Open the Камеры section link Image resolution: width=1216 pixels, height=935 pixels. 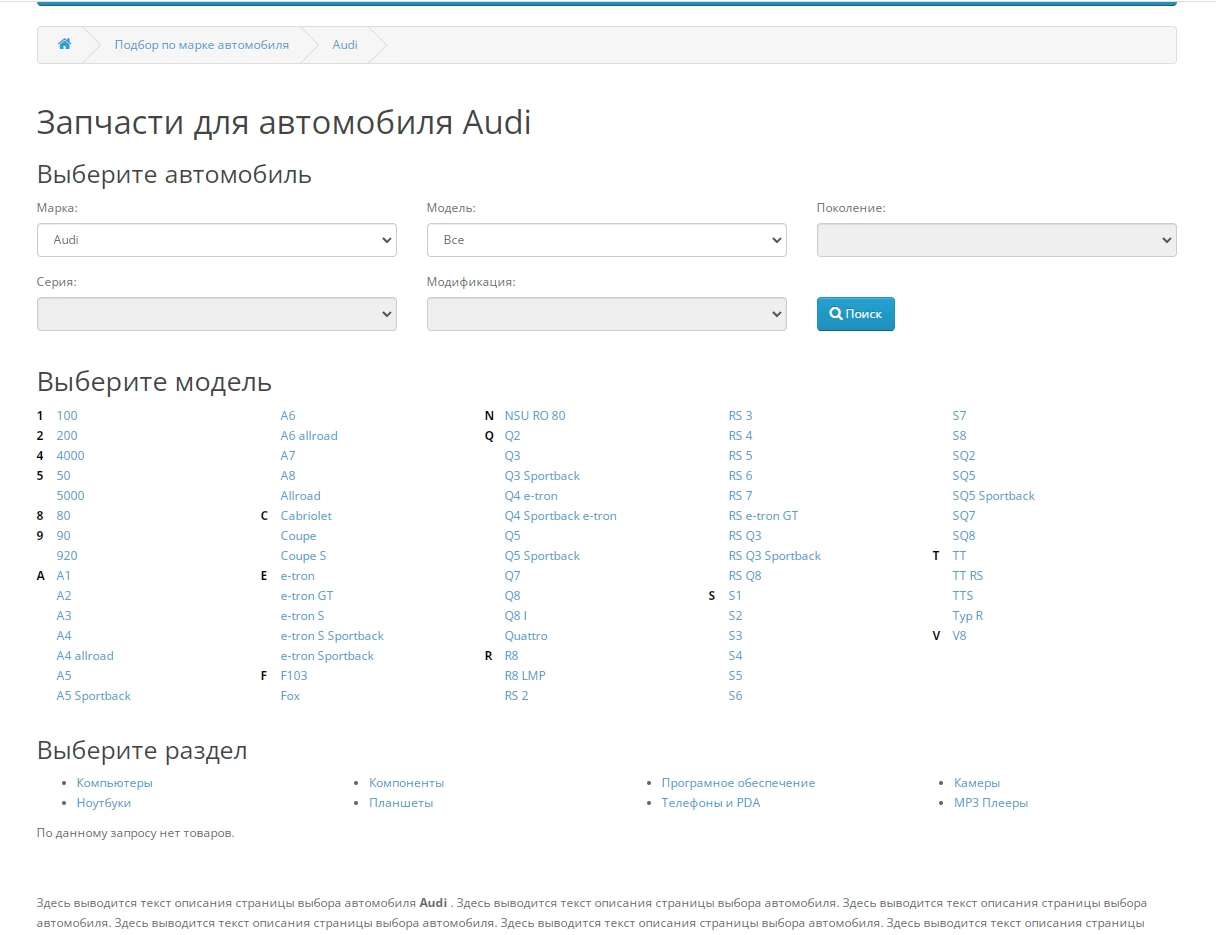pyautogui.click(x=977, y=783)
